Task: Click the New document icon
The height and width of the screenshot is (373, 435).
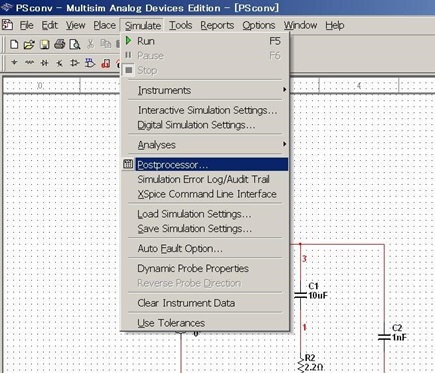Action: pos(14,44)
